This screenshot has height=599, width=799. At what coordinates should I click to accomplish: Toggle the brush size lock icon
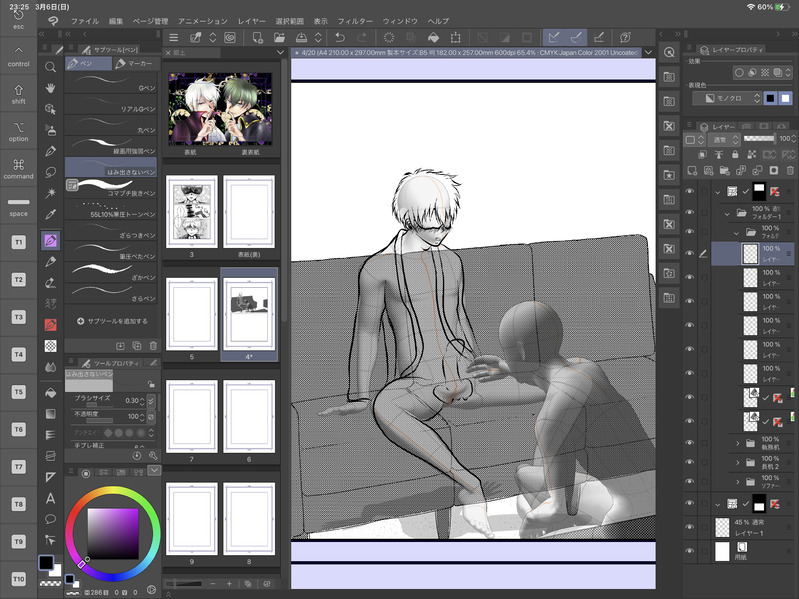[x=151, y=384]
